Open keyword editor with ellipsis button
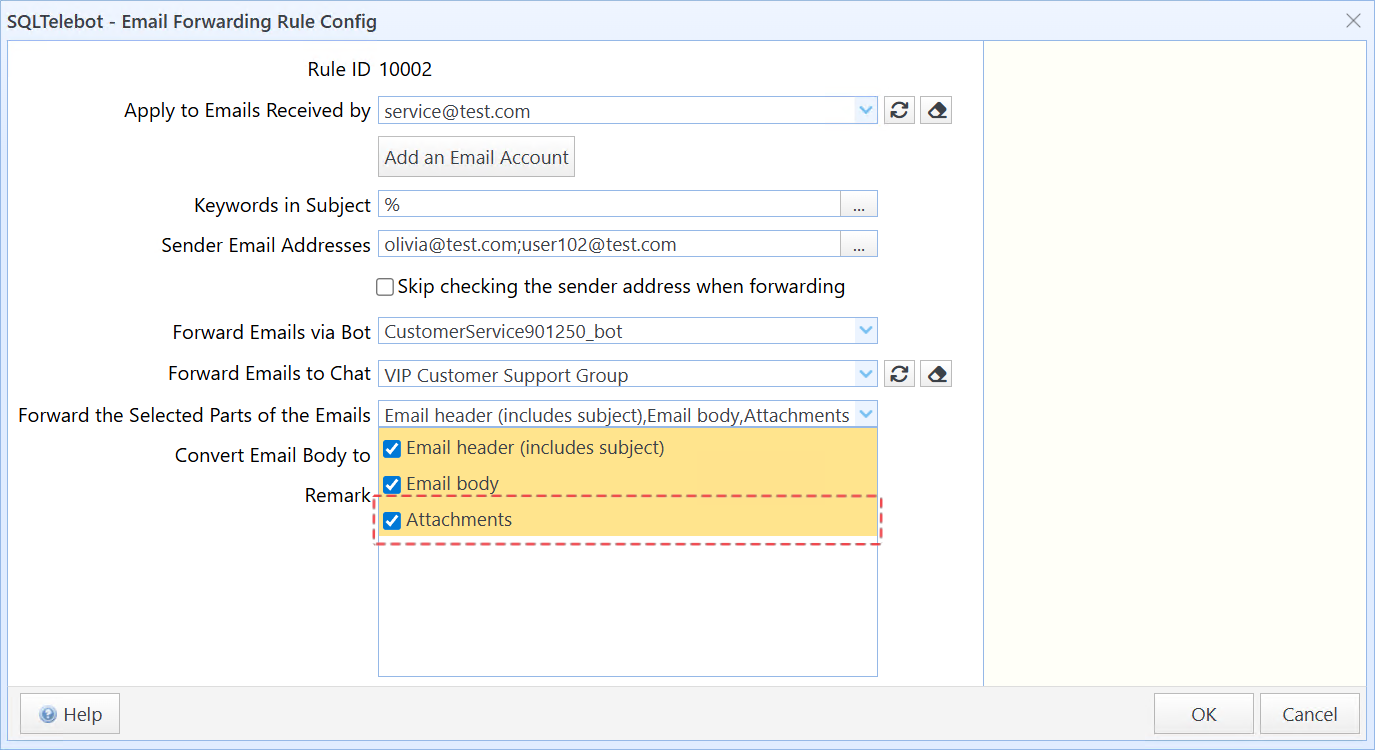1375x750 pixels. (859, 205)
